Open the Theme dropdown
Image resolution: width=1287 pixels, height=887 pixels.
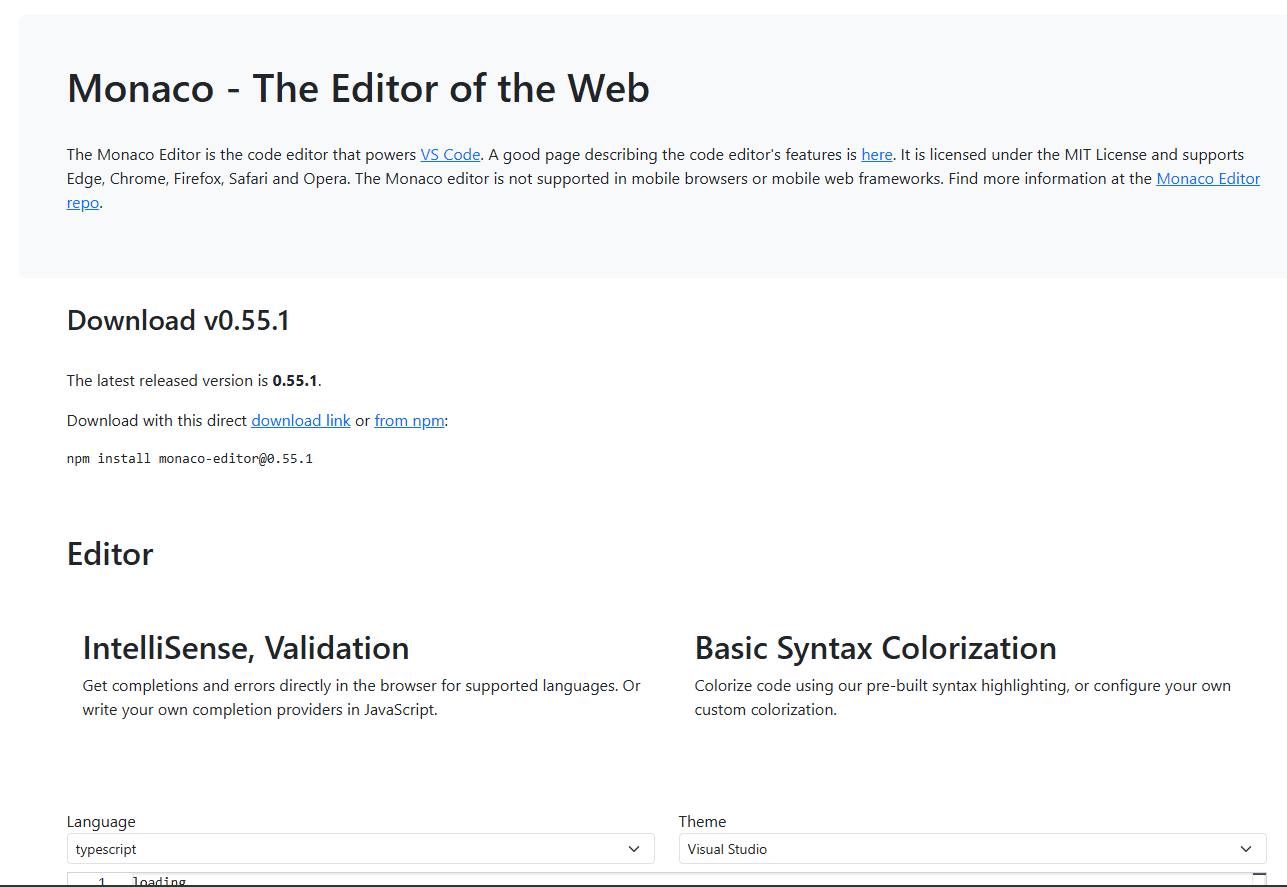click(x=972, y=848)
